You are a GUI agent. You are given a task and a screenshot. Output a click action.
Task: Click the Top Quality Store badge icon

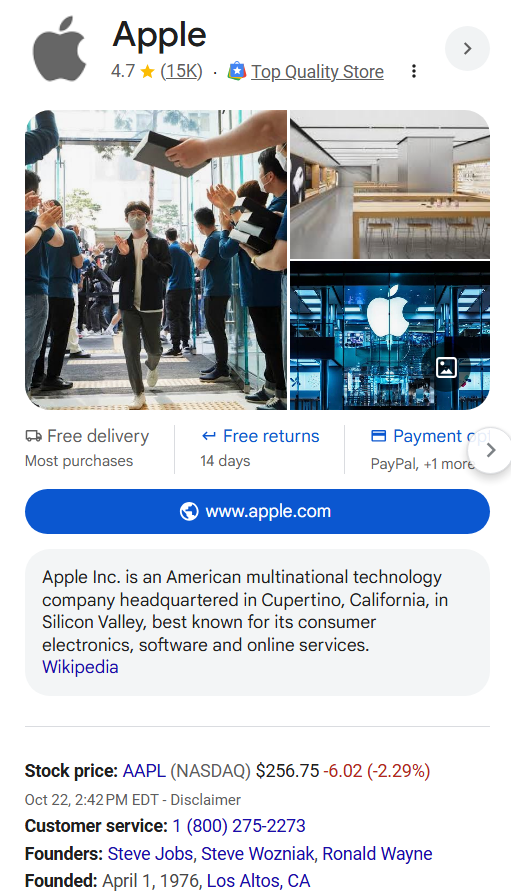tap(237, 71)
